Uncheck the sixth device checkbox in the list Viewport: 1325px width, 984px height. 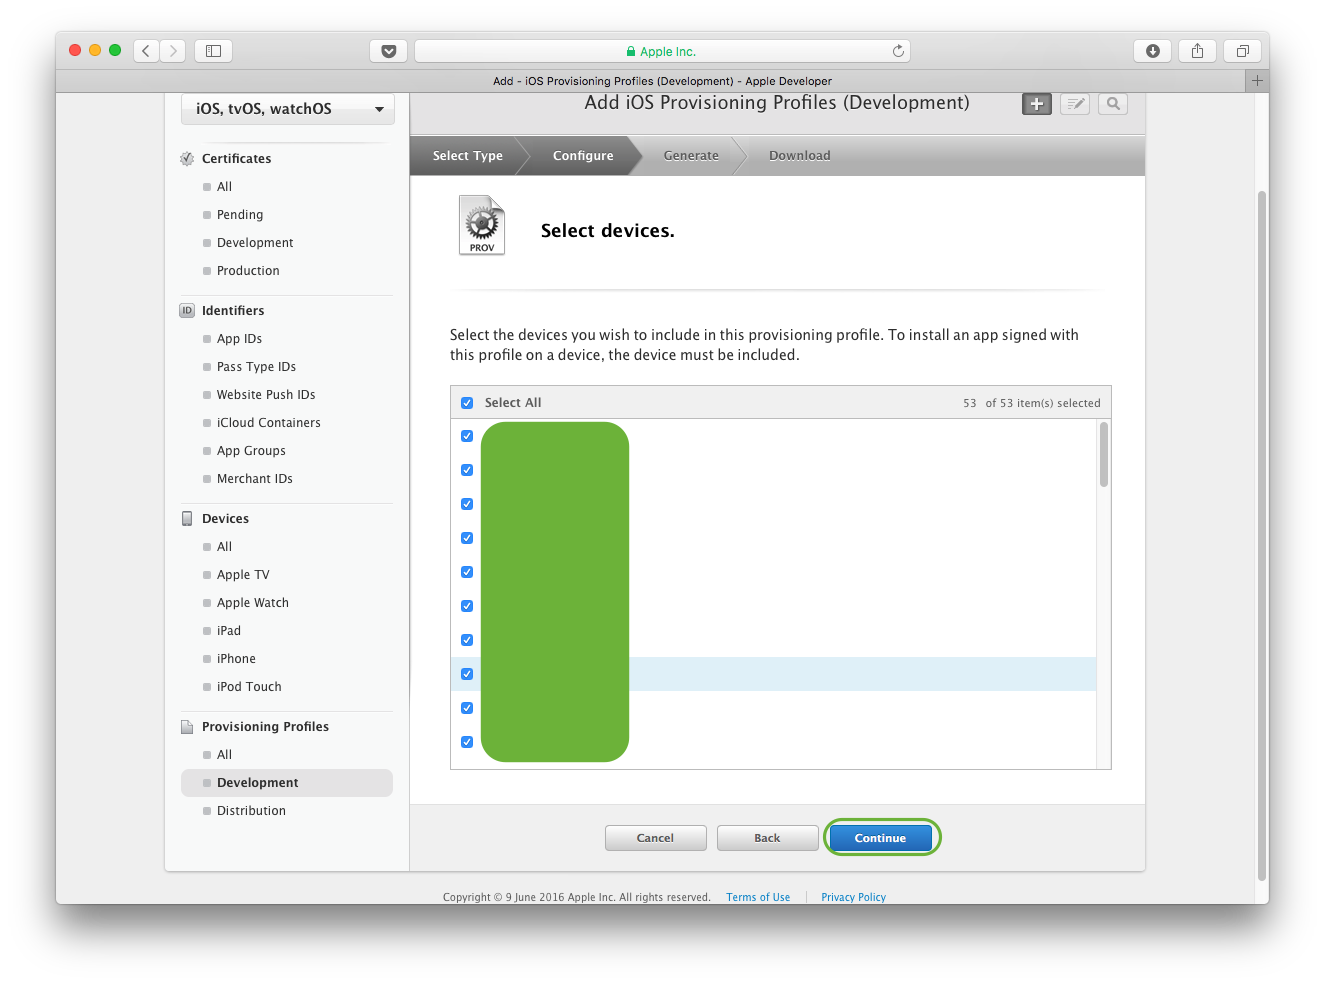467,606
